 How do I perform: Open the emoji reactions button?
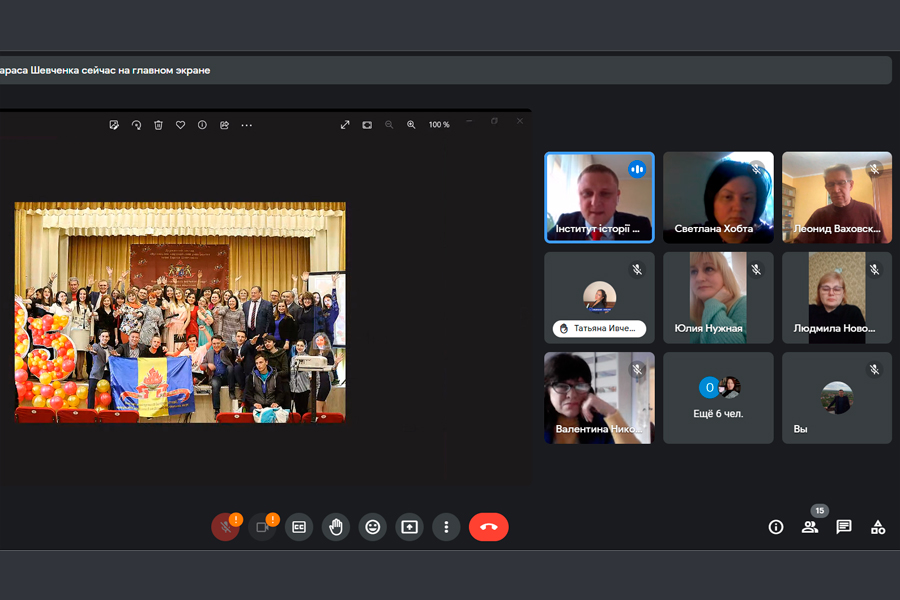tap(373, 527)
